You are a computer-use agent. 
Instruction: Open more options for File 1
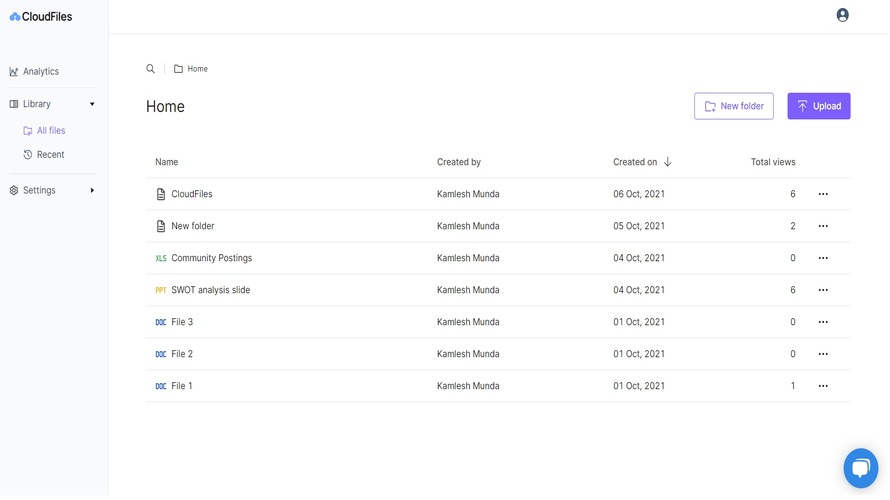823,386
